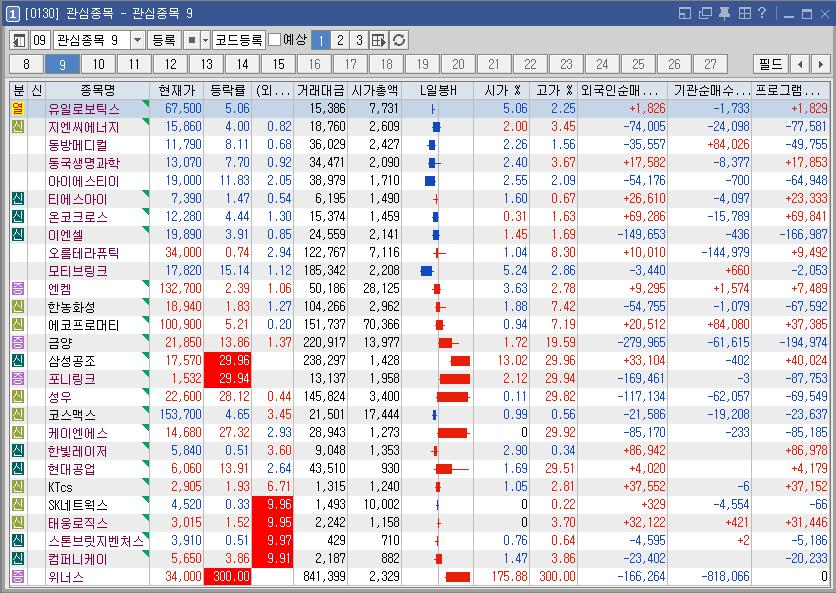This screenshot has width=836, height=593.
Task: Select page toggle 1
Action: tap(320, 40)
